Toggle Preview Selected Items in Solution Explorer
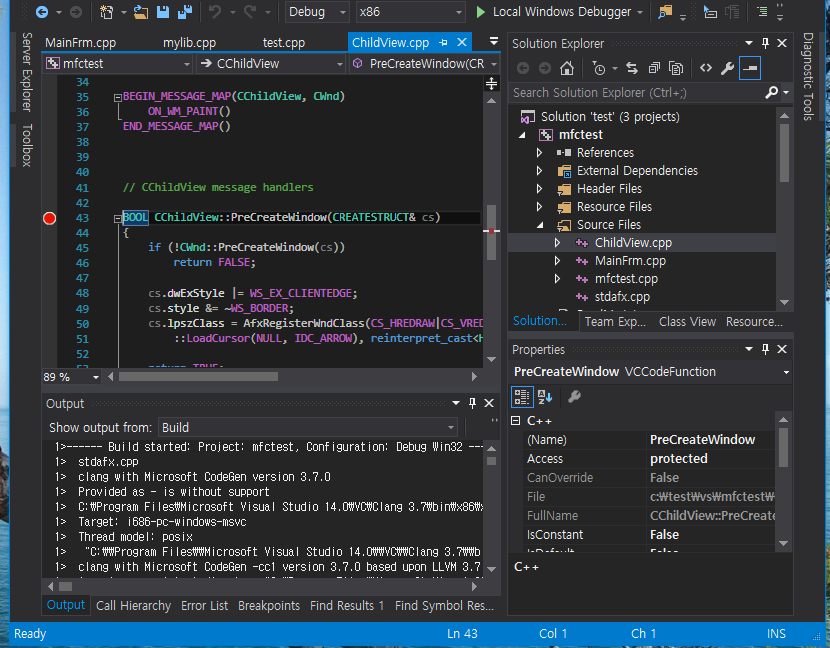Image resolution: width=830 pixels, height=648 pixels. point(749,68)
